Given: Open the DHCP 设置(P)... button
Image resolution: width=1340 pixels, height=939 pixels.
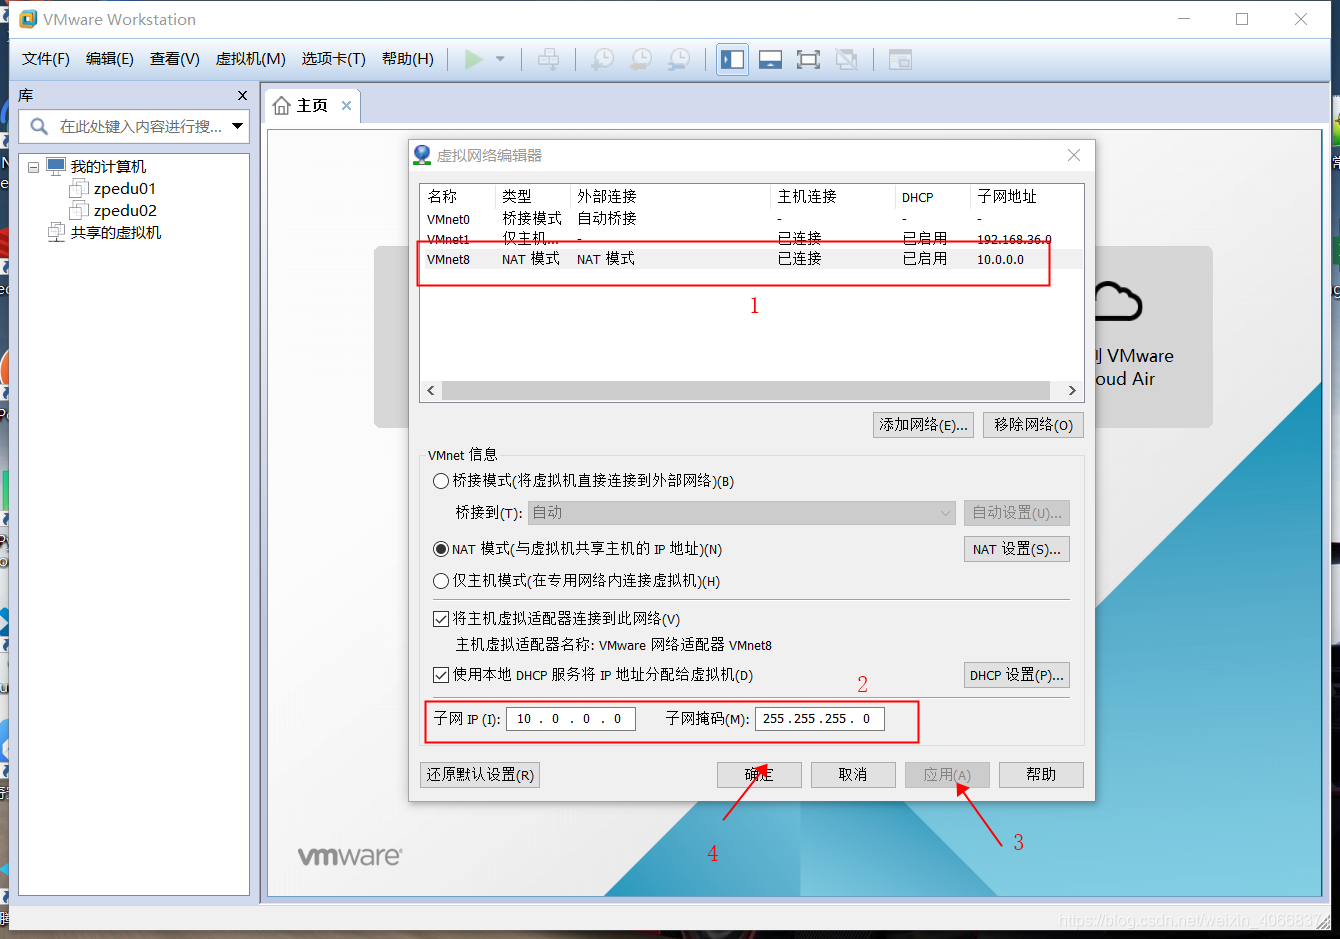Looking at the screenshot, I should click(x=1017, y=675).
